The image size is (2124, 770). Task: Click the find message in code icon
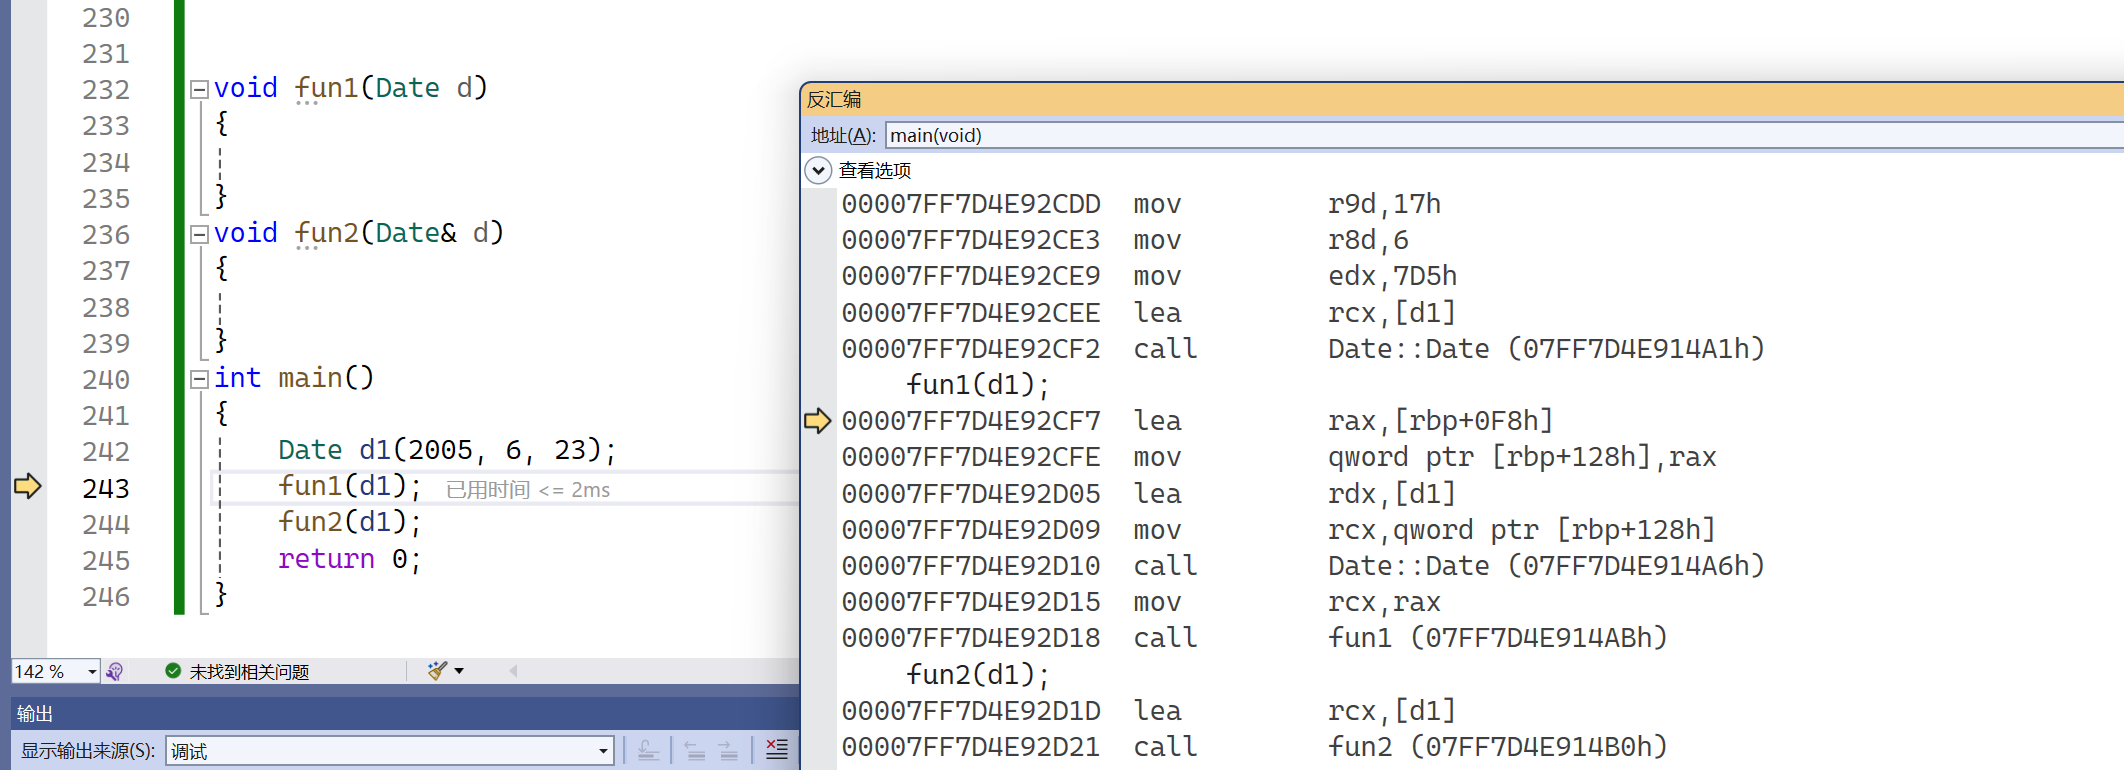pyautogui.click(x=648, y=750)
